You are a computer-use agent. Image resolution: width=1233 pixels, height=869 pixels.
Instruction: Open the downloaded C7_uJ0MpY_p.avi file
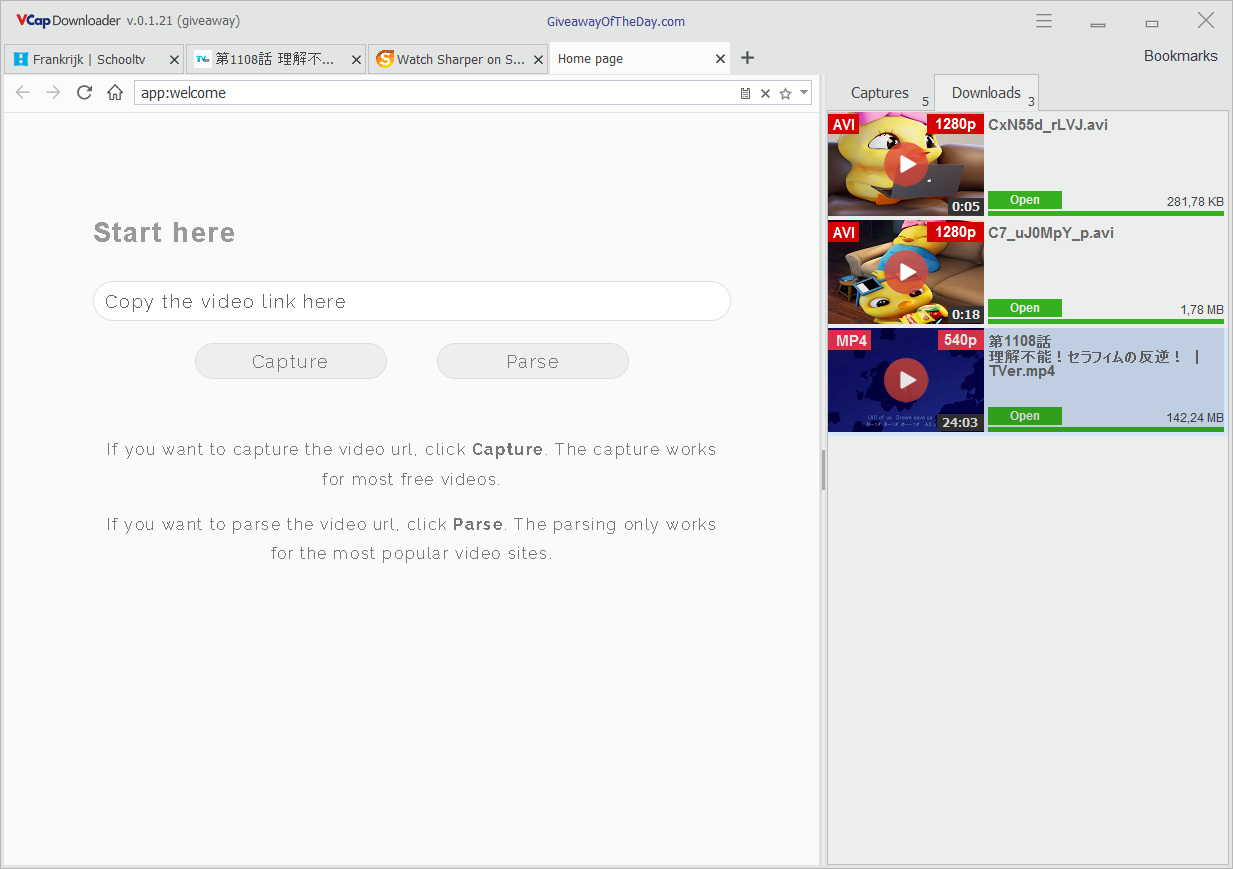click(x=1025, y=308)
